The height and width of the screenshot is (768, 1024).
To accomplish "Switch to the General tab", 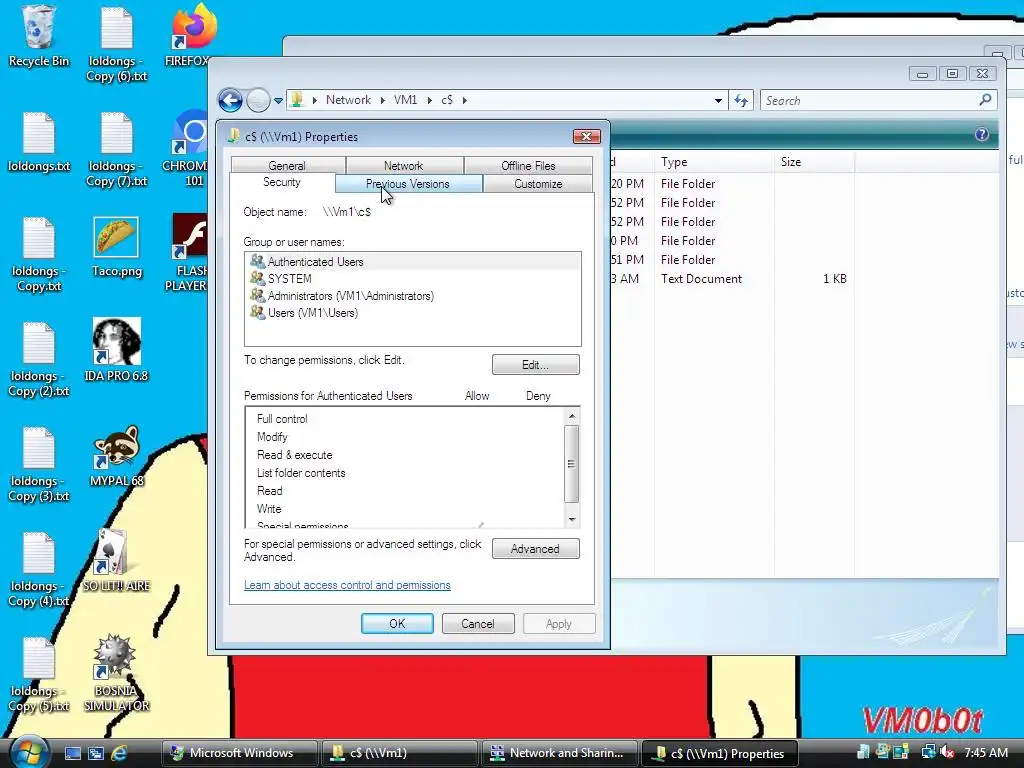I will coord(287,165).
